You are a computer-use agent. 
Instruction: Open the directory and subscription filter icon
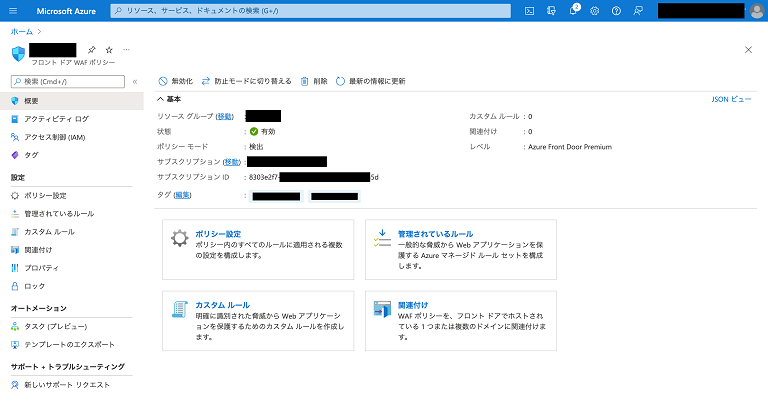552,10
